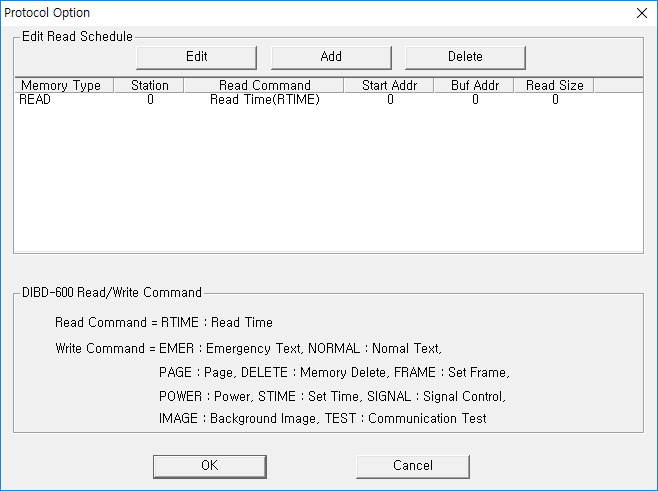Click the Station column header
The height and width of the screenshot is (491, 658).
[150, 86]
